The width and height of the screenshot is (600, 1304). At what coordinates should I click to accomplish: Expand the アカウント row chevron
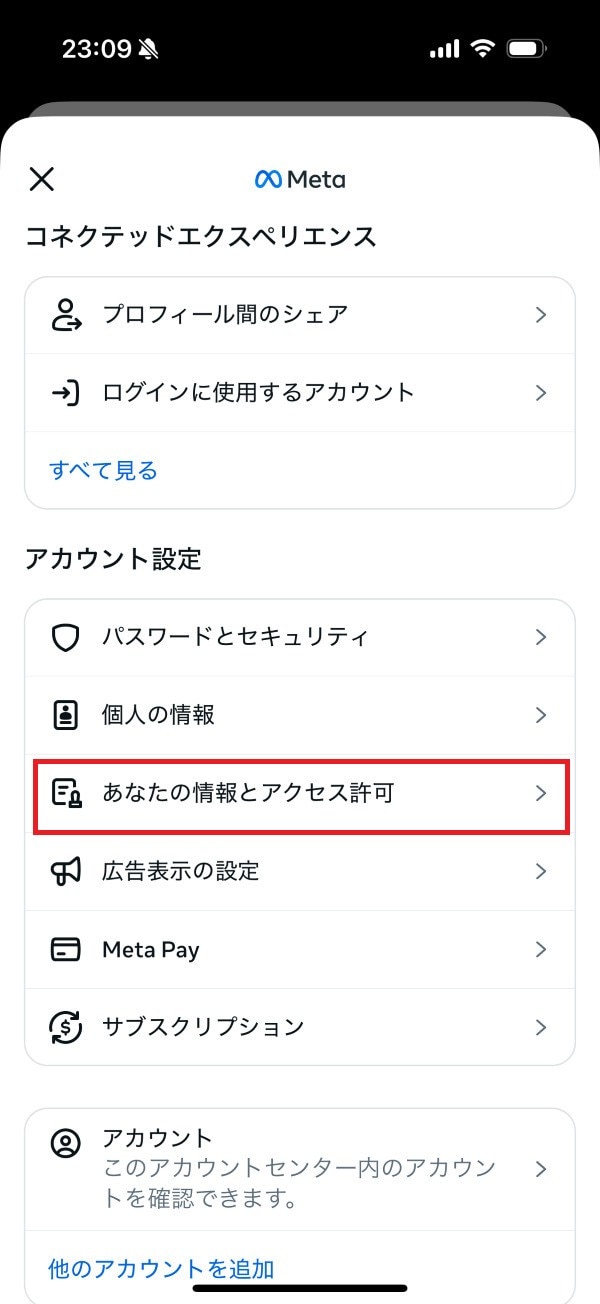(541, 1169)
